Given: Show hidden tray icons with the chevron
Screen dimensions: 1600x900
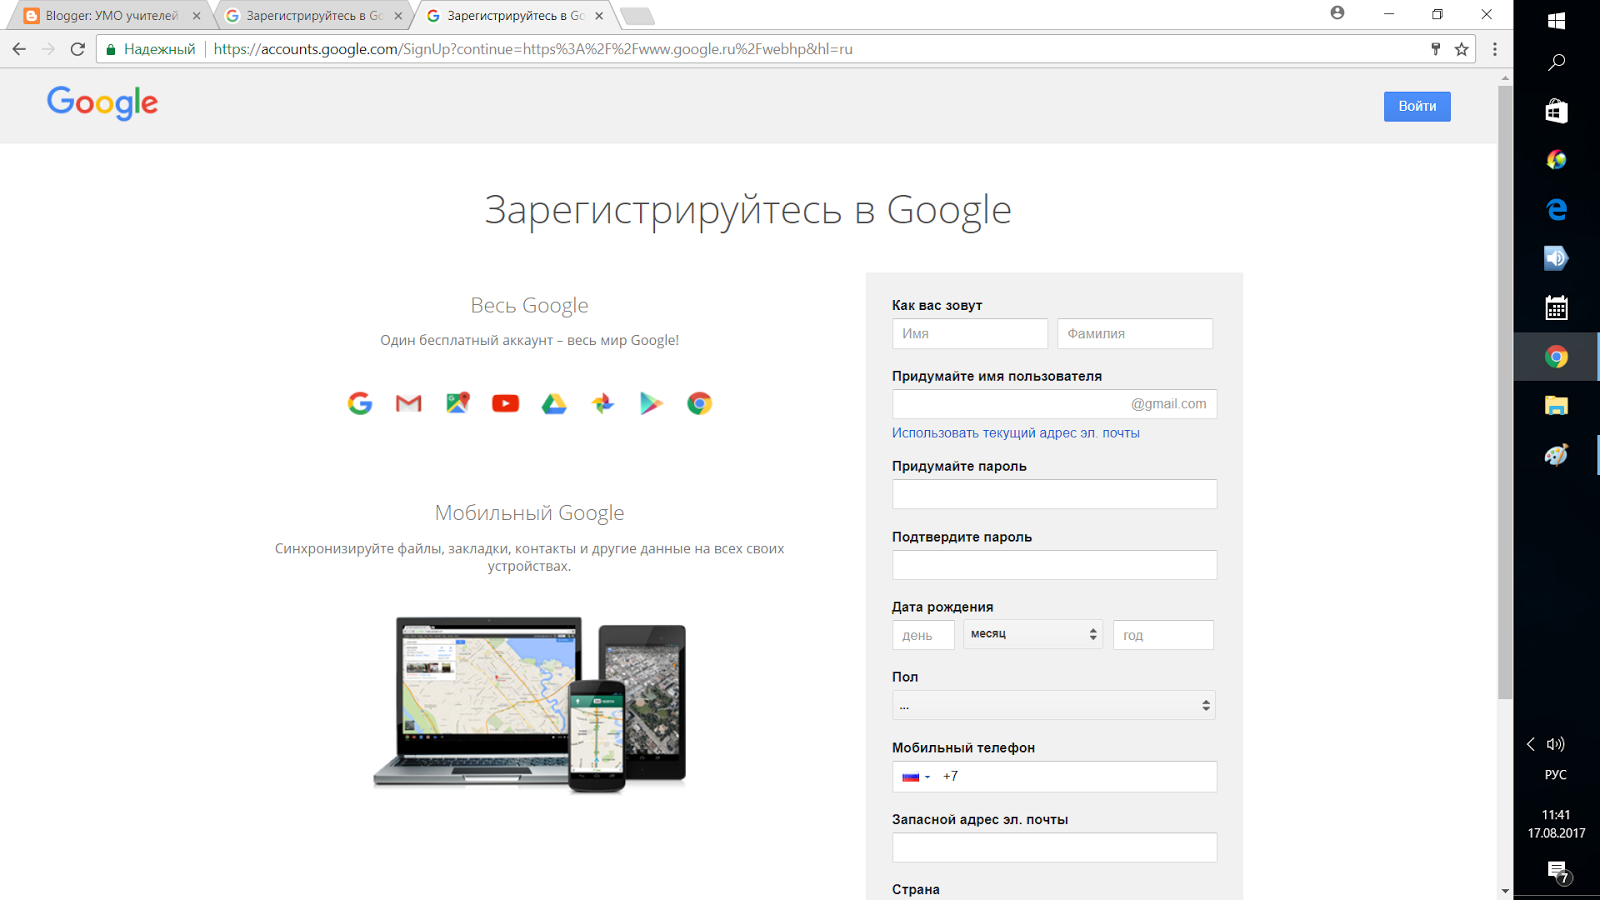Looking at the screenshot, I should coord(1531,744).
